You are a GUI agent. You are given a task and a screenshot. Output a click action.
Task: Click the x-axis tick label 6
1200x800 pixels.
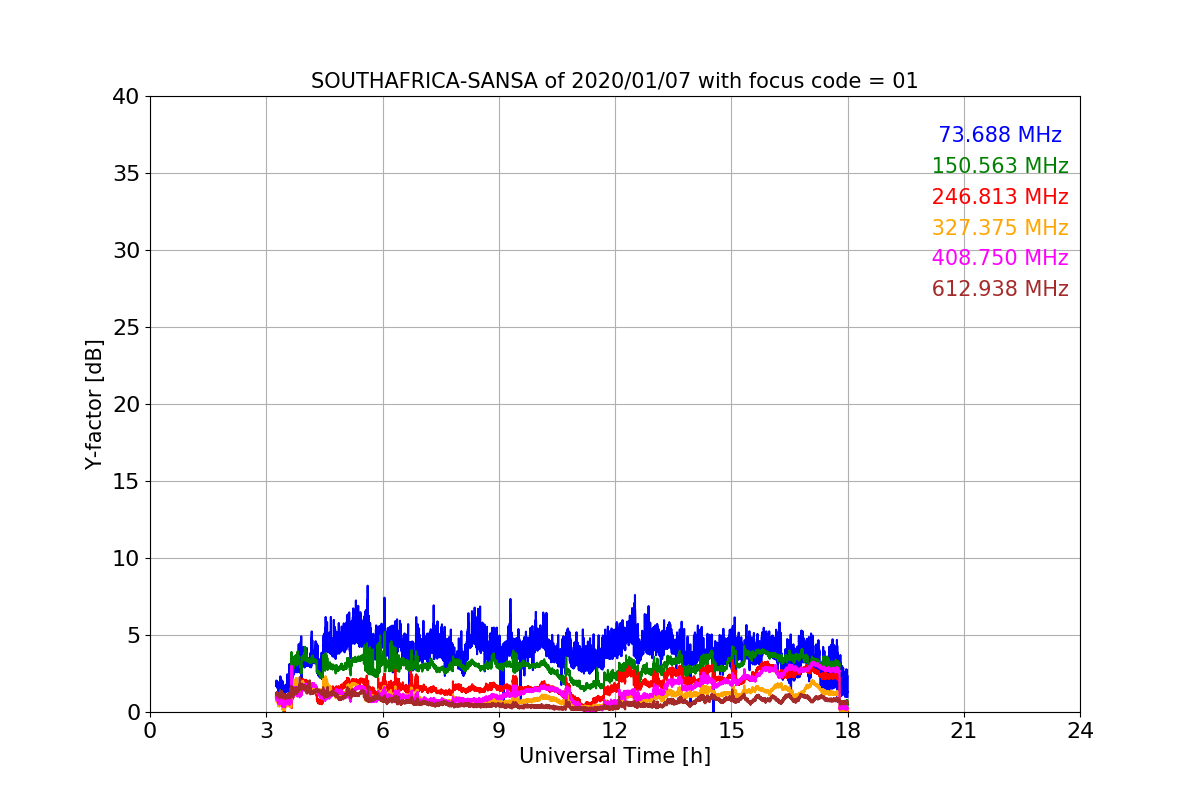pos(383,731)
